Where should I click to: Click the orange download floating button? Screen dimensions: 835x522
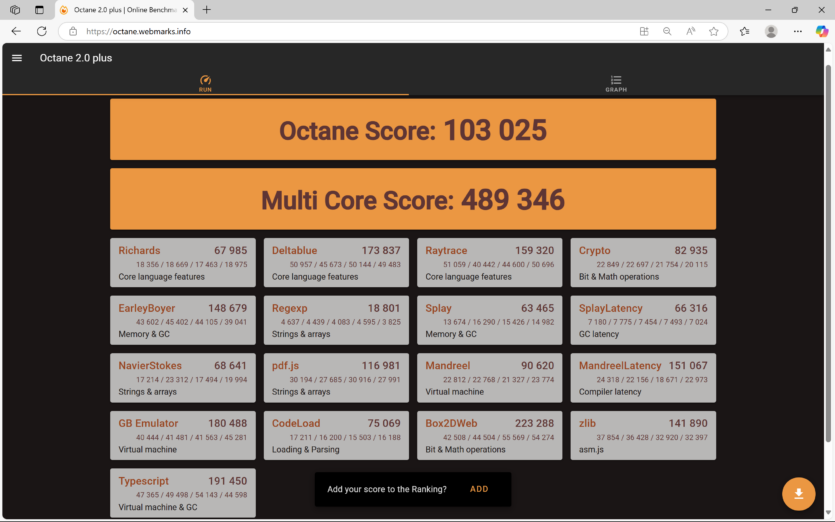[798, 494]
